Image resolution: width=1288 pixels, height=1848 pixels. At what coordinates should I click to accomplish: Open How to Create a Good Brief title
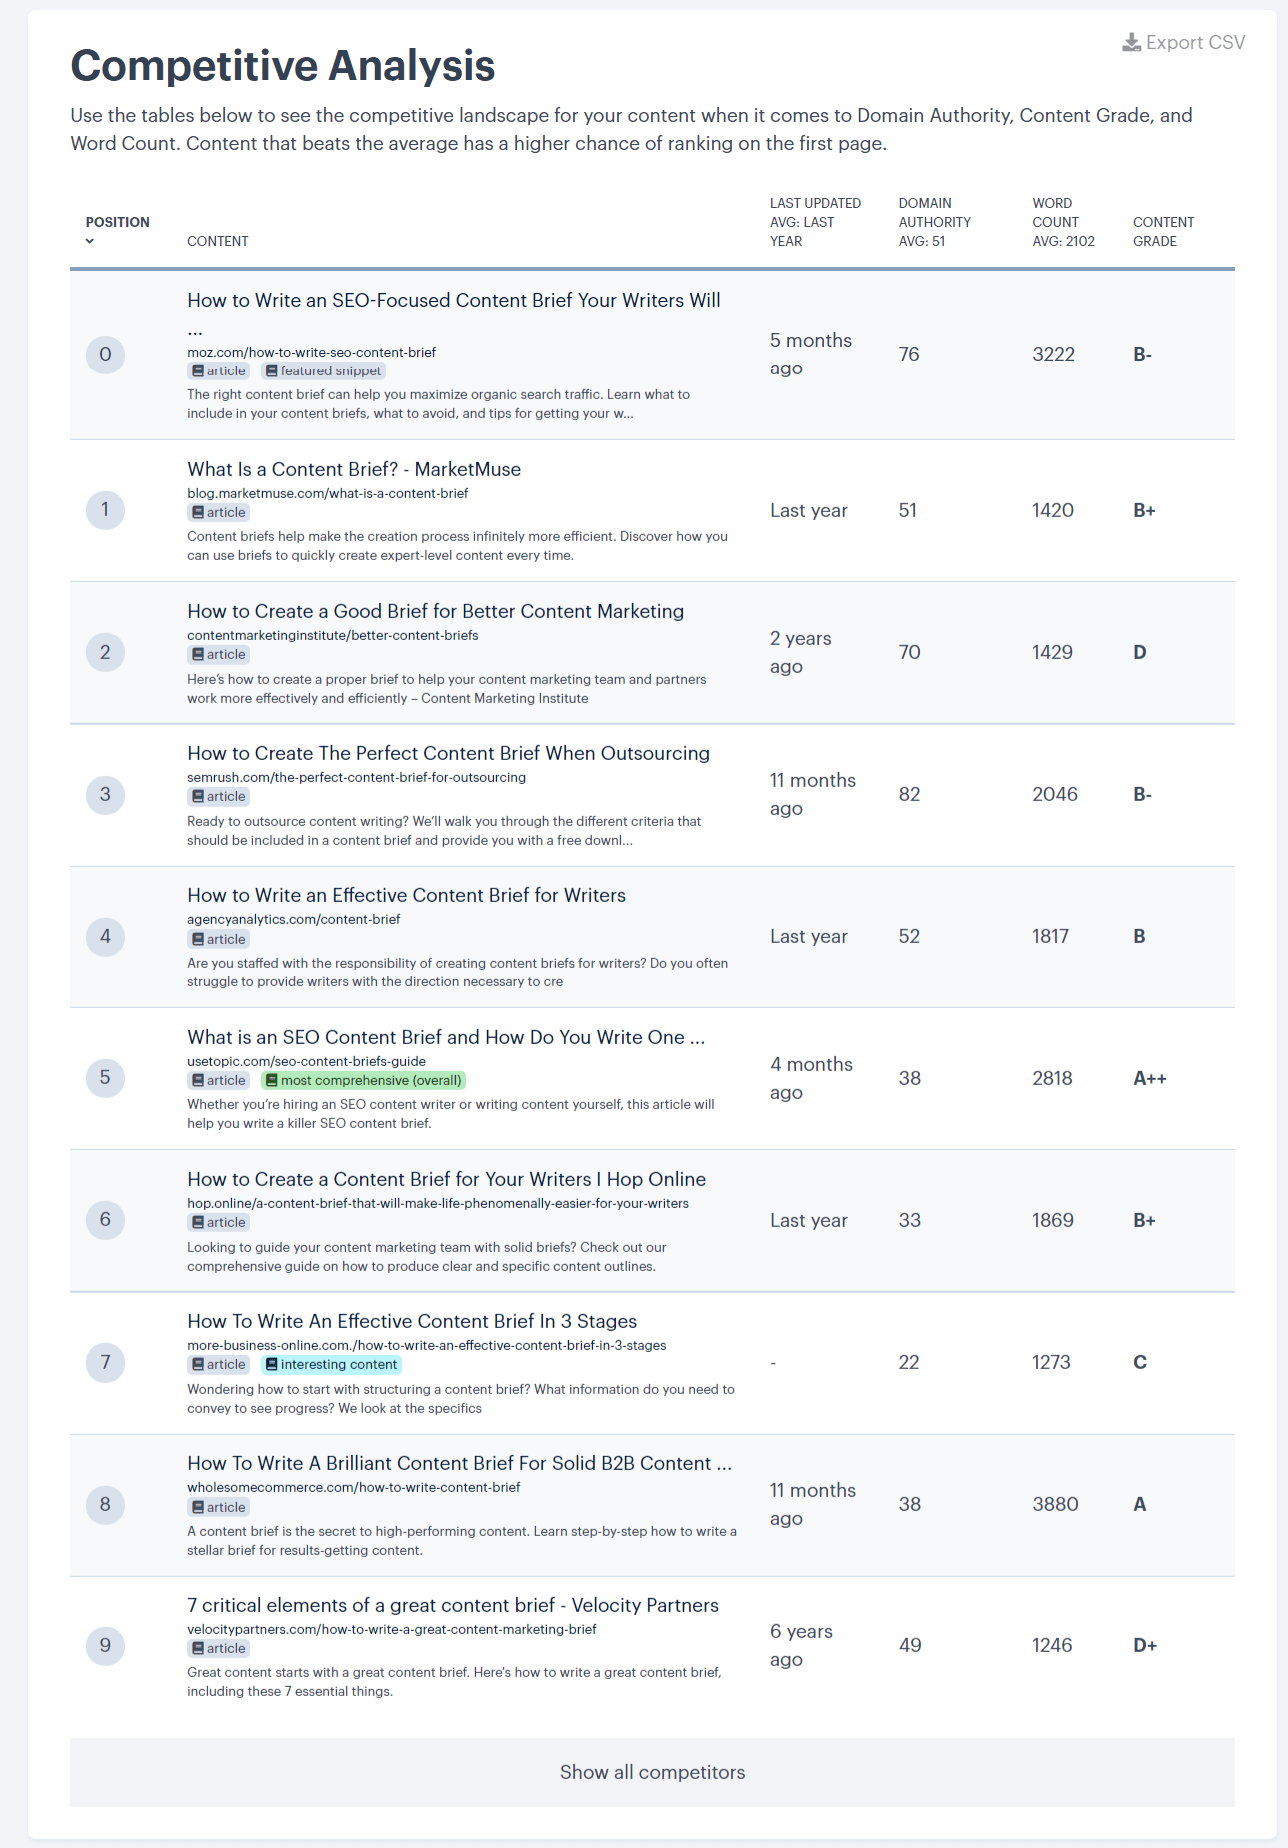coord(435,611)
